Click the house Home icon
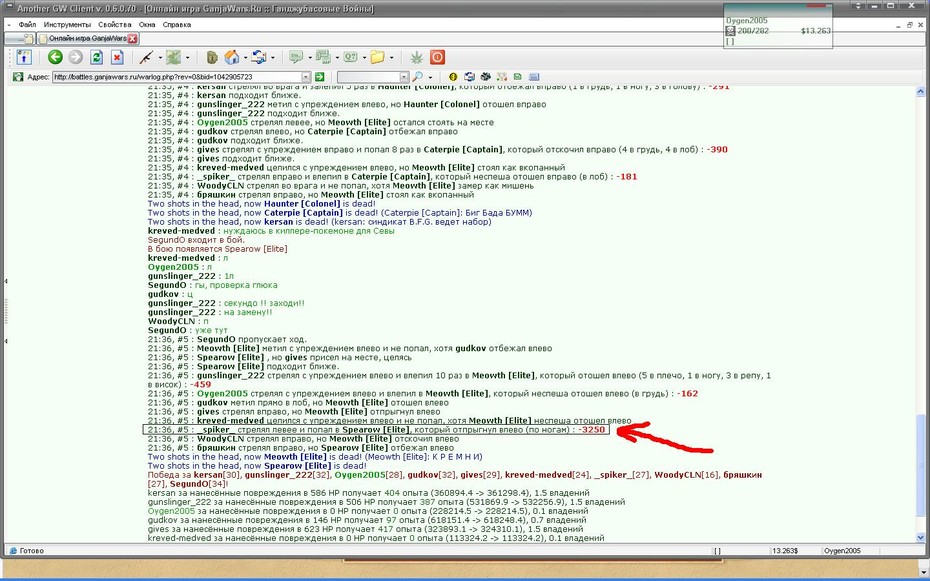Viewport: 930px width, 581px height. [x=232, y=57]
